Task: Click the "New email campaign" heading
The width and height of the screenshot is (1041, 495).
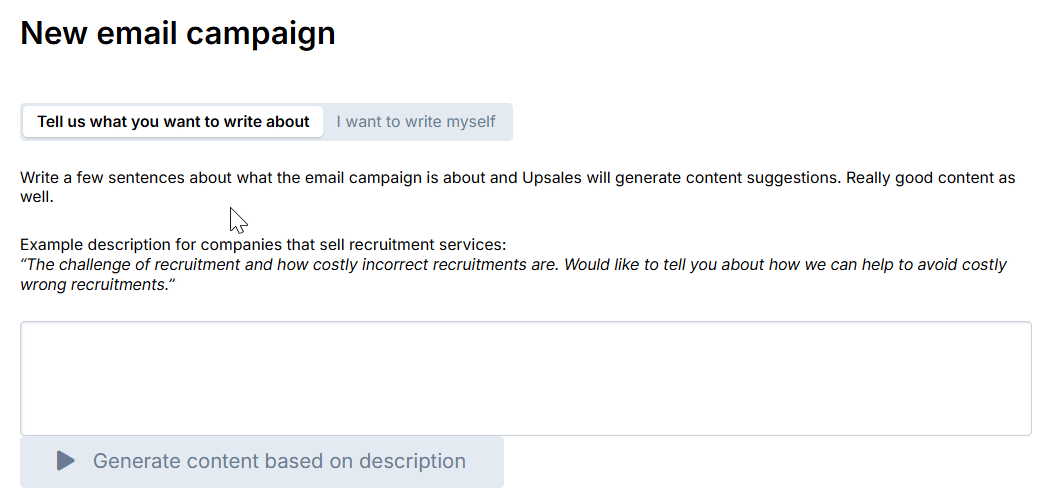Action: (178, 33)
